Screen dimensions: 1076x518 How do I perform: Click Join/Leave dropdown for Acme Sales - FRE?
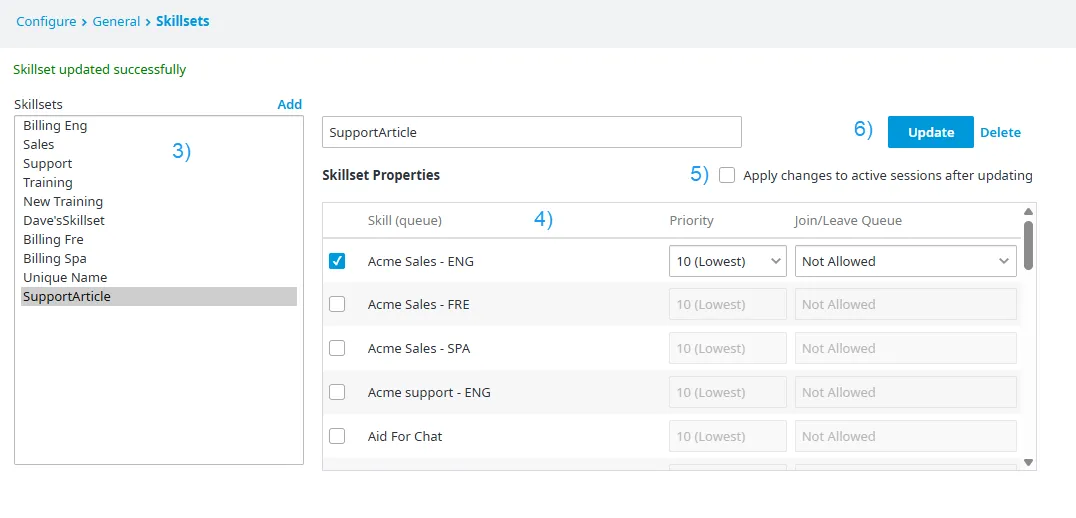tap(906, 305)
